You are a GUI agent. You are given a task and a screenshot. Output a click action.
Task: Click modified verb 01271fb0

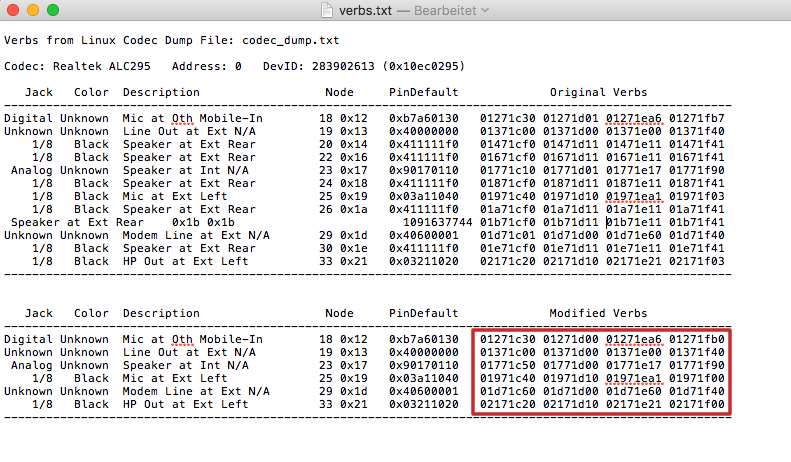pyautogui.click(x=697, y=339)
